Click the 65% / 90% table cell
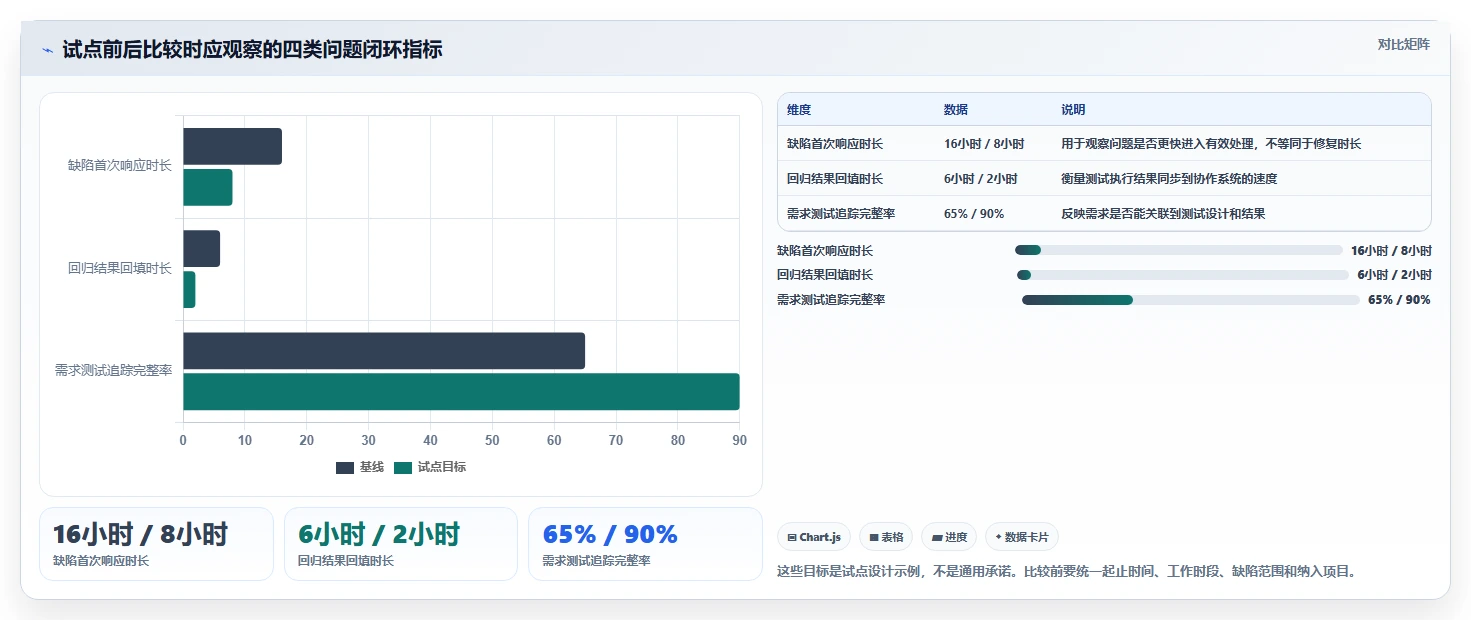 tap(974, 214)
